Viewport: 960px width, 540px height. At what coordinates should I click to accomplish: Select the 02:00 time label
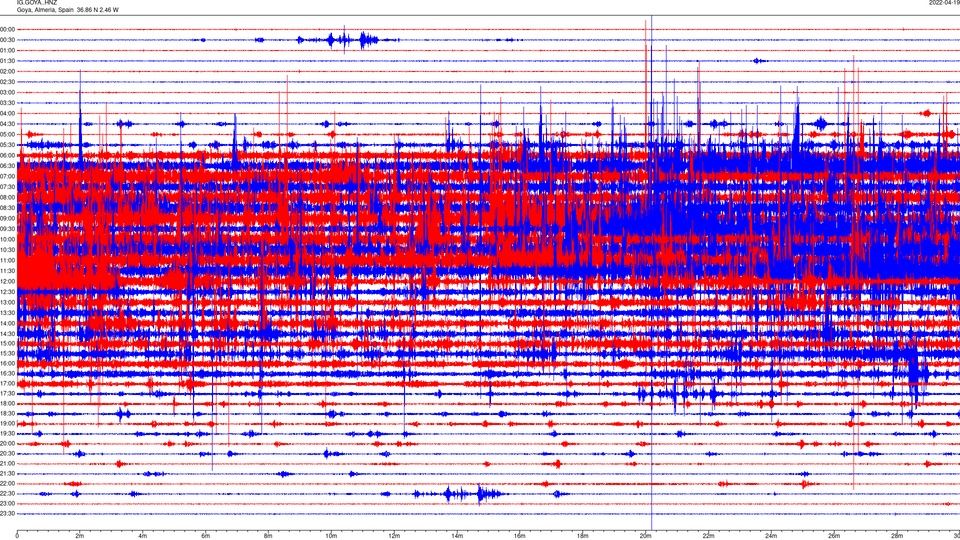pyautogui.click(x=7, y=71)
